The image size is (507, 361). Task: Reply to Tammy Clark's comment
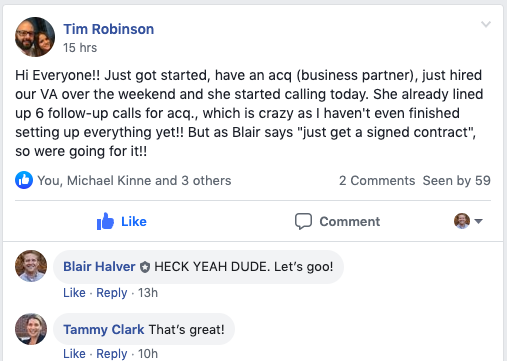112,354
